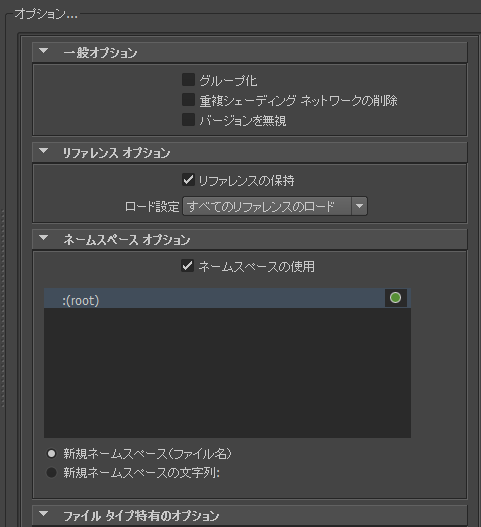Image resolution: width=481 pixels, height=527 pixels.
Task: Click the 一般オプション header title
Action: coord(100,53)
